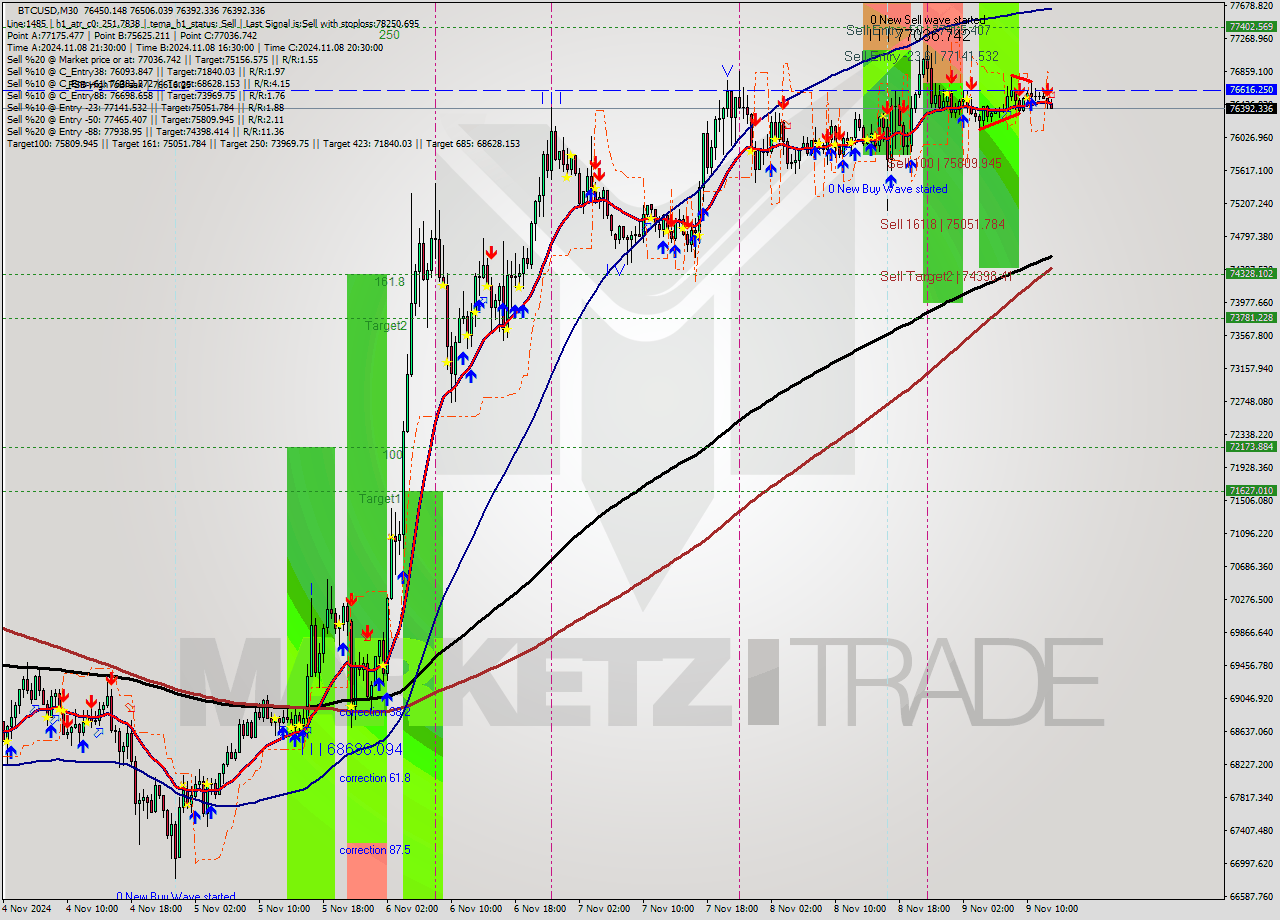The image size is (1280, 920).
Task: Click the 70276.500 price axis label
Action: click(1252, 600)
